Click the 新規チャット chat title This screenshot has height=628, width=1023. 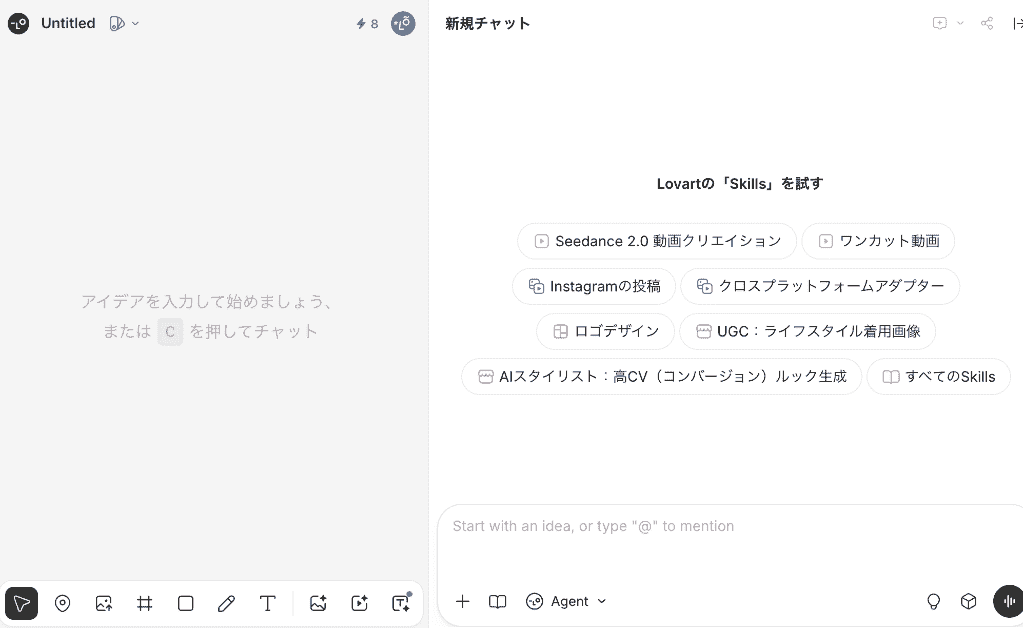click(487, 23)
